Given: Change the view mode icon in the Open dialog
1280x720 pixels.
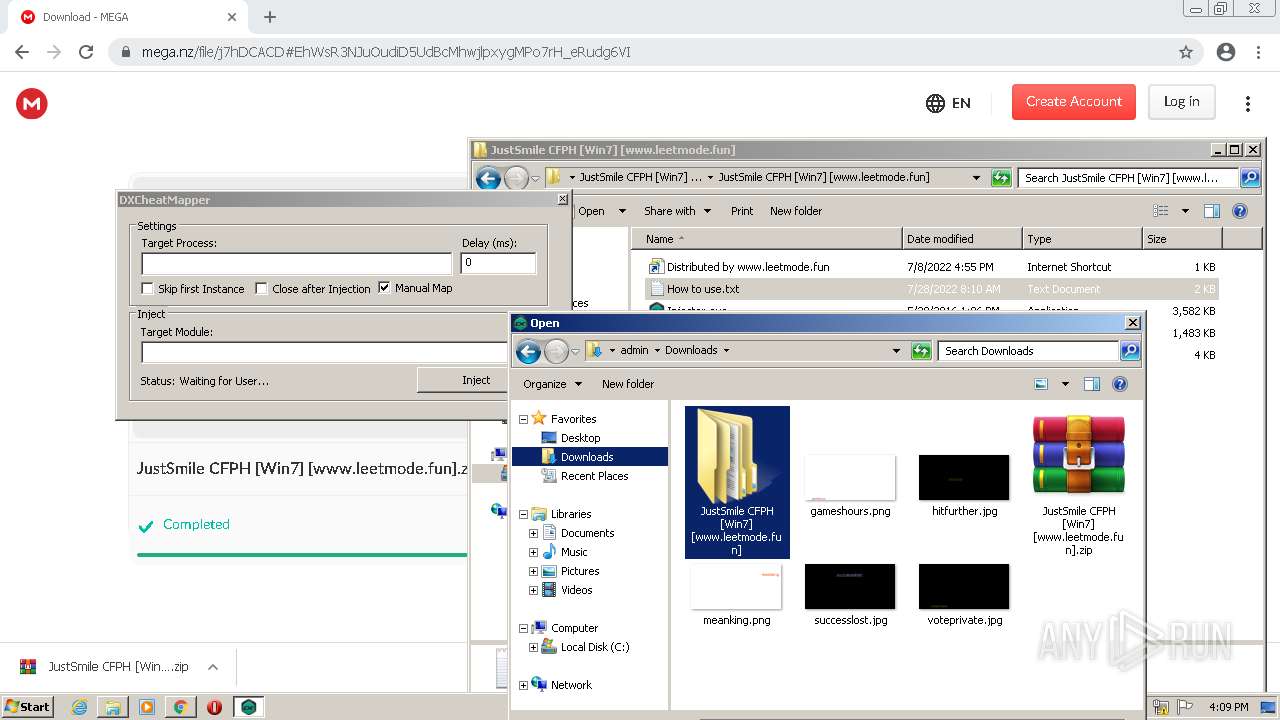Looking at the screenshot, I should pos(1041,384).
